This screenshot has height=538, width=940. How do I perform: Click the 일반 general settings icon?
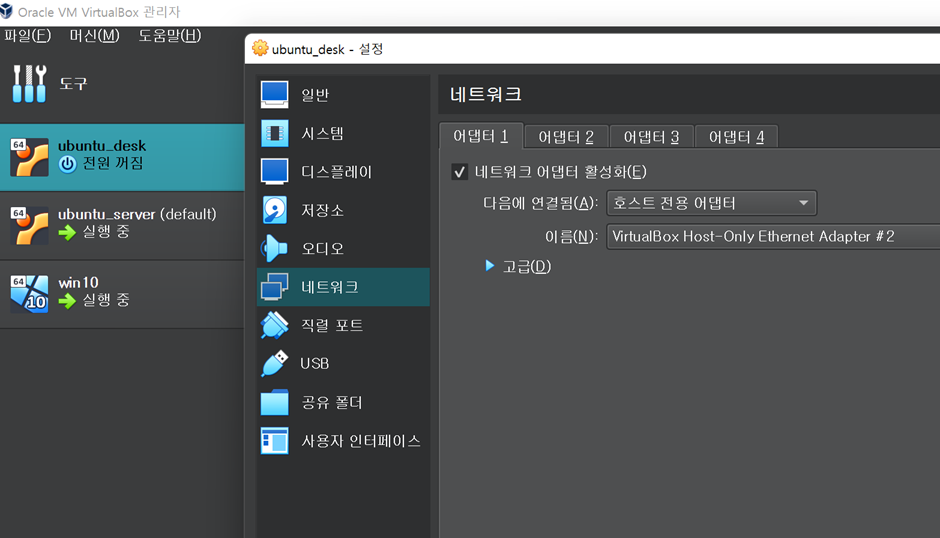[275, 95]
